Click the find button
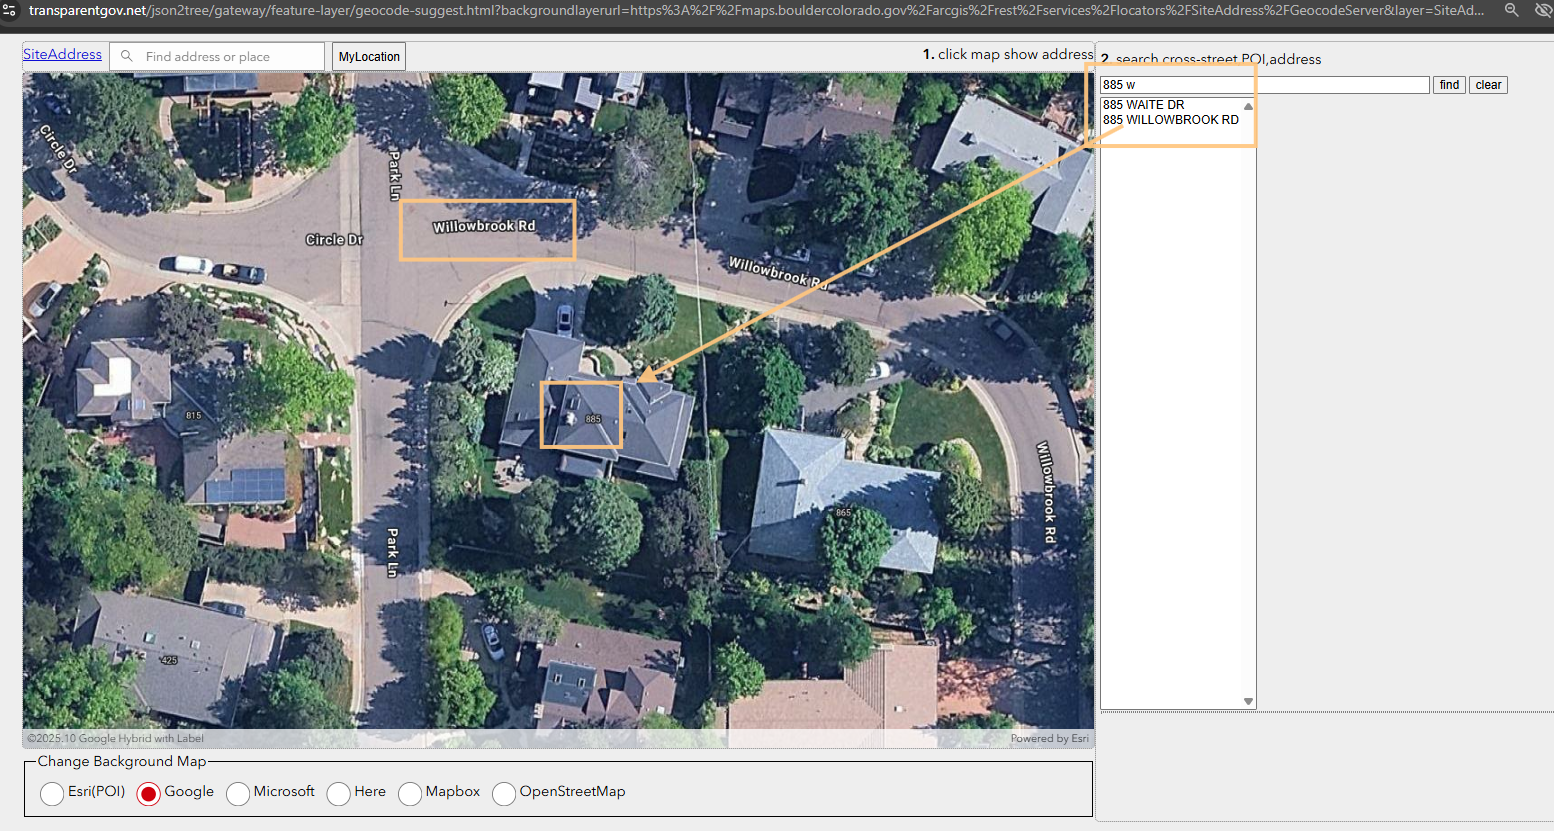The image size is (1554, 831). 1449,85
